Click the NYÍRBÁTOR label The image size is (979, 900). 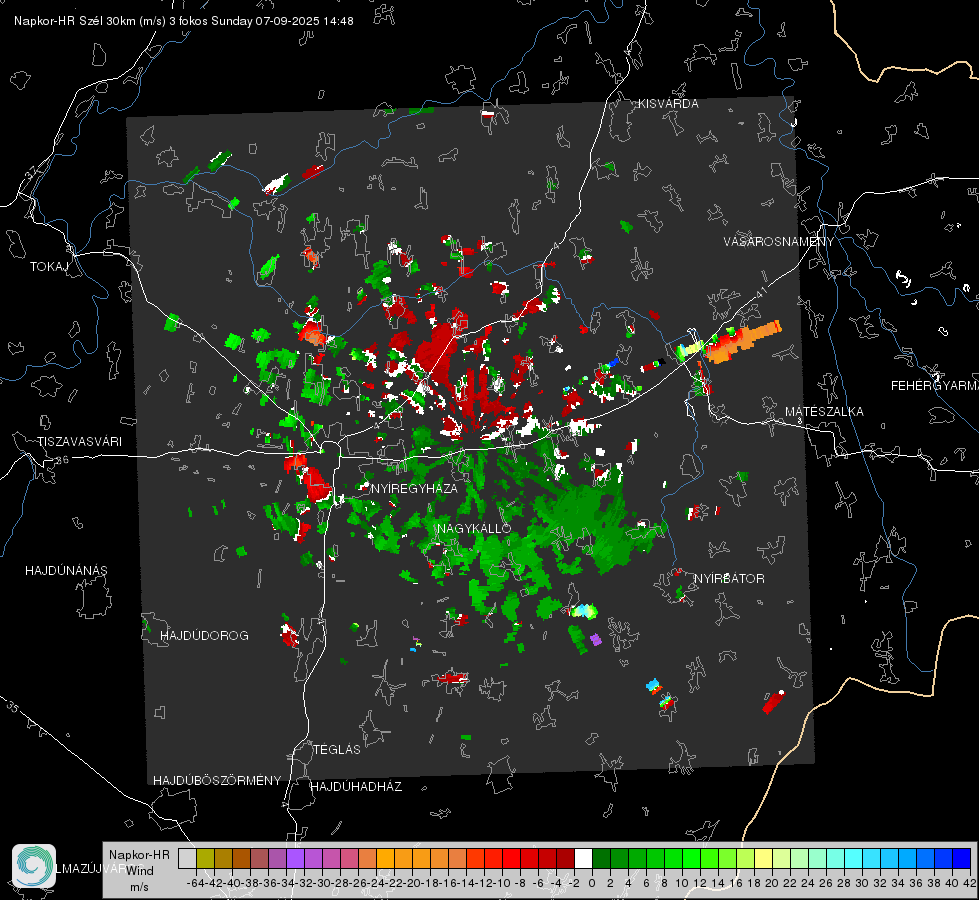click(729, 578)
